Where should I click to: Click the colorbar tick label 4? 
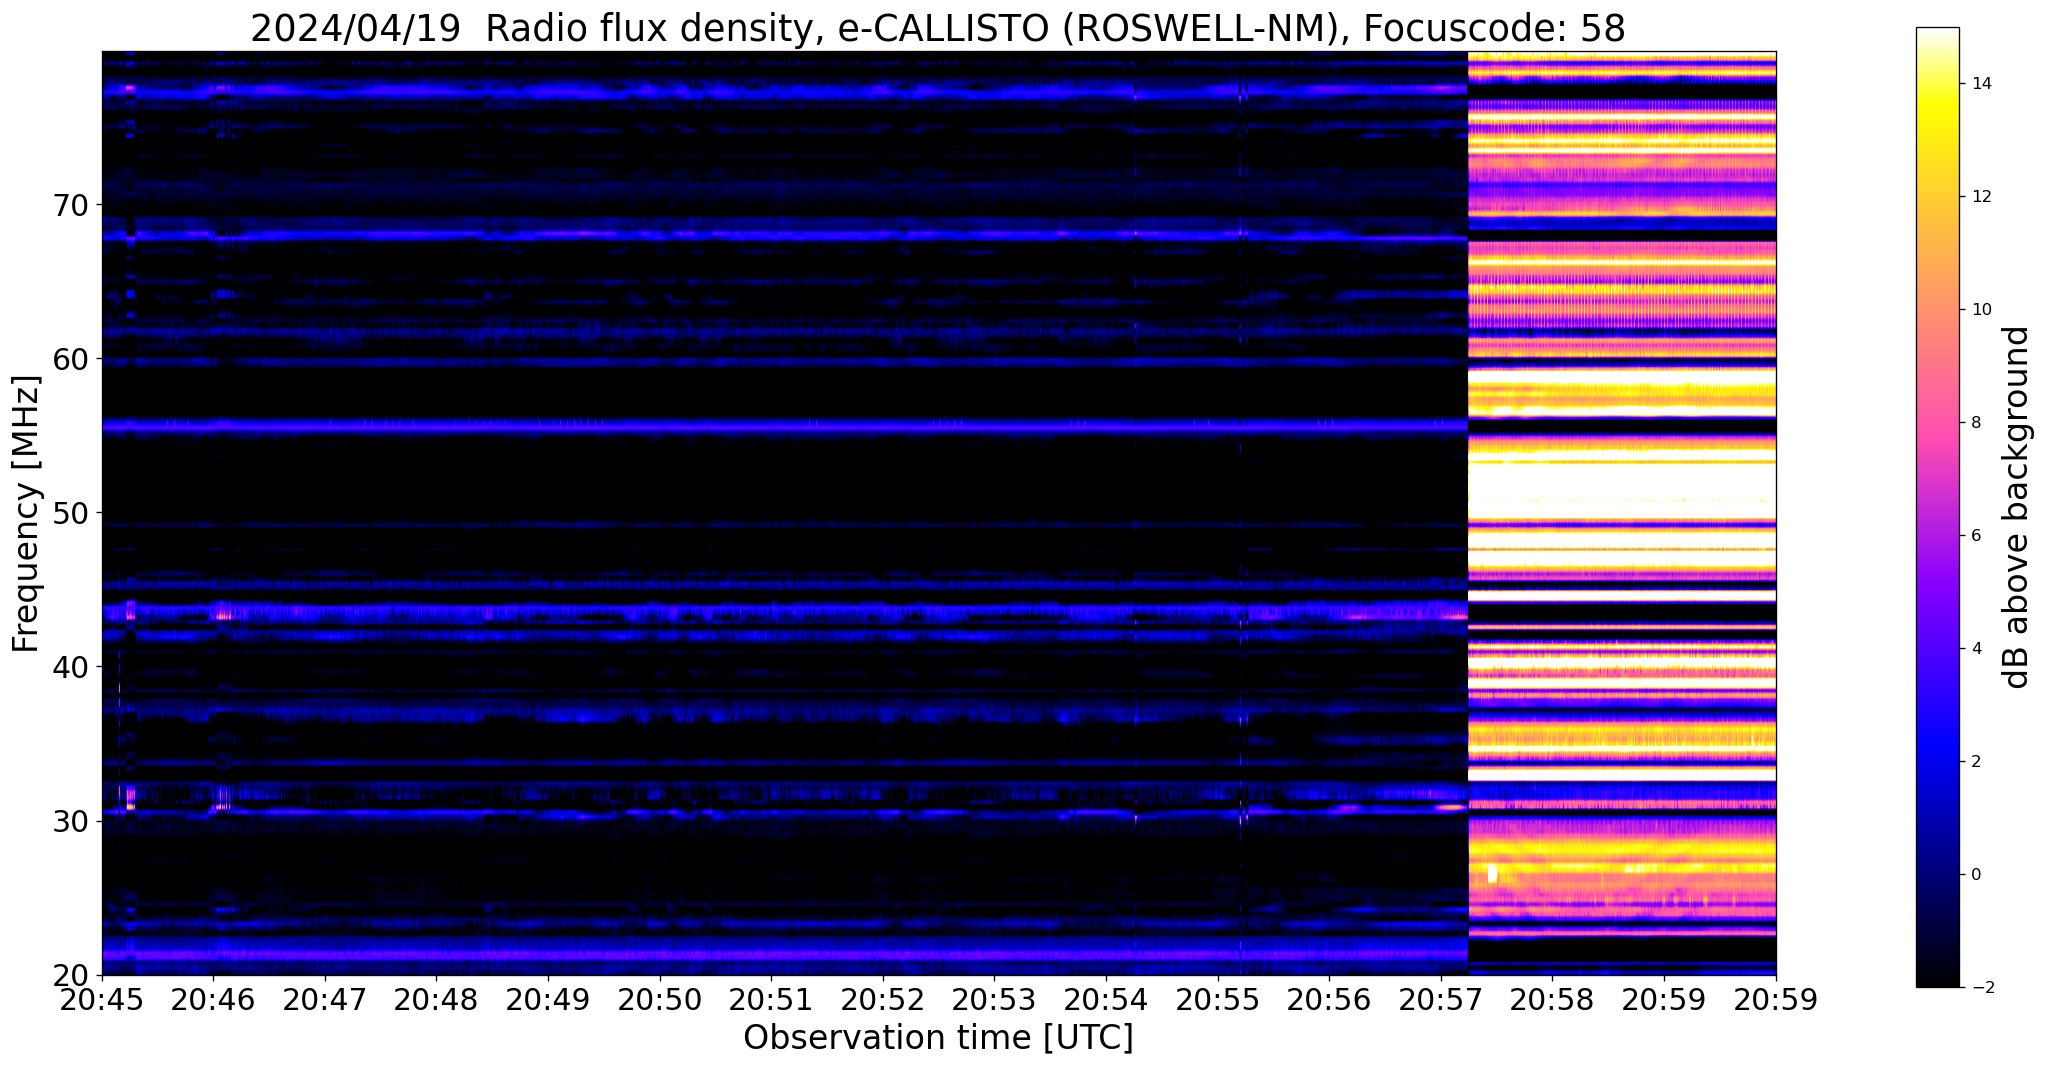click(1974, 649)
